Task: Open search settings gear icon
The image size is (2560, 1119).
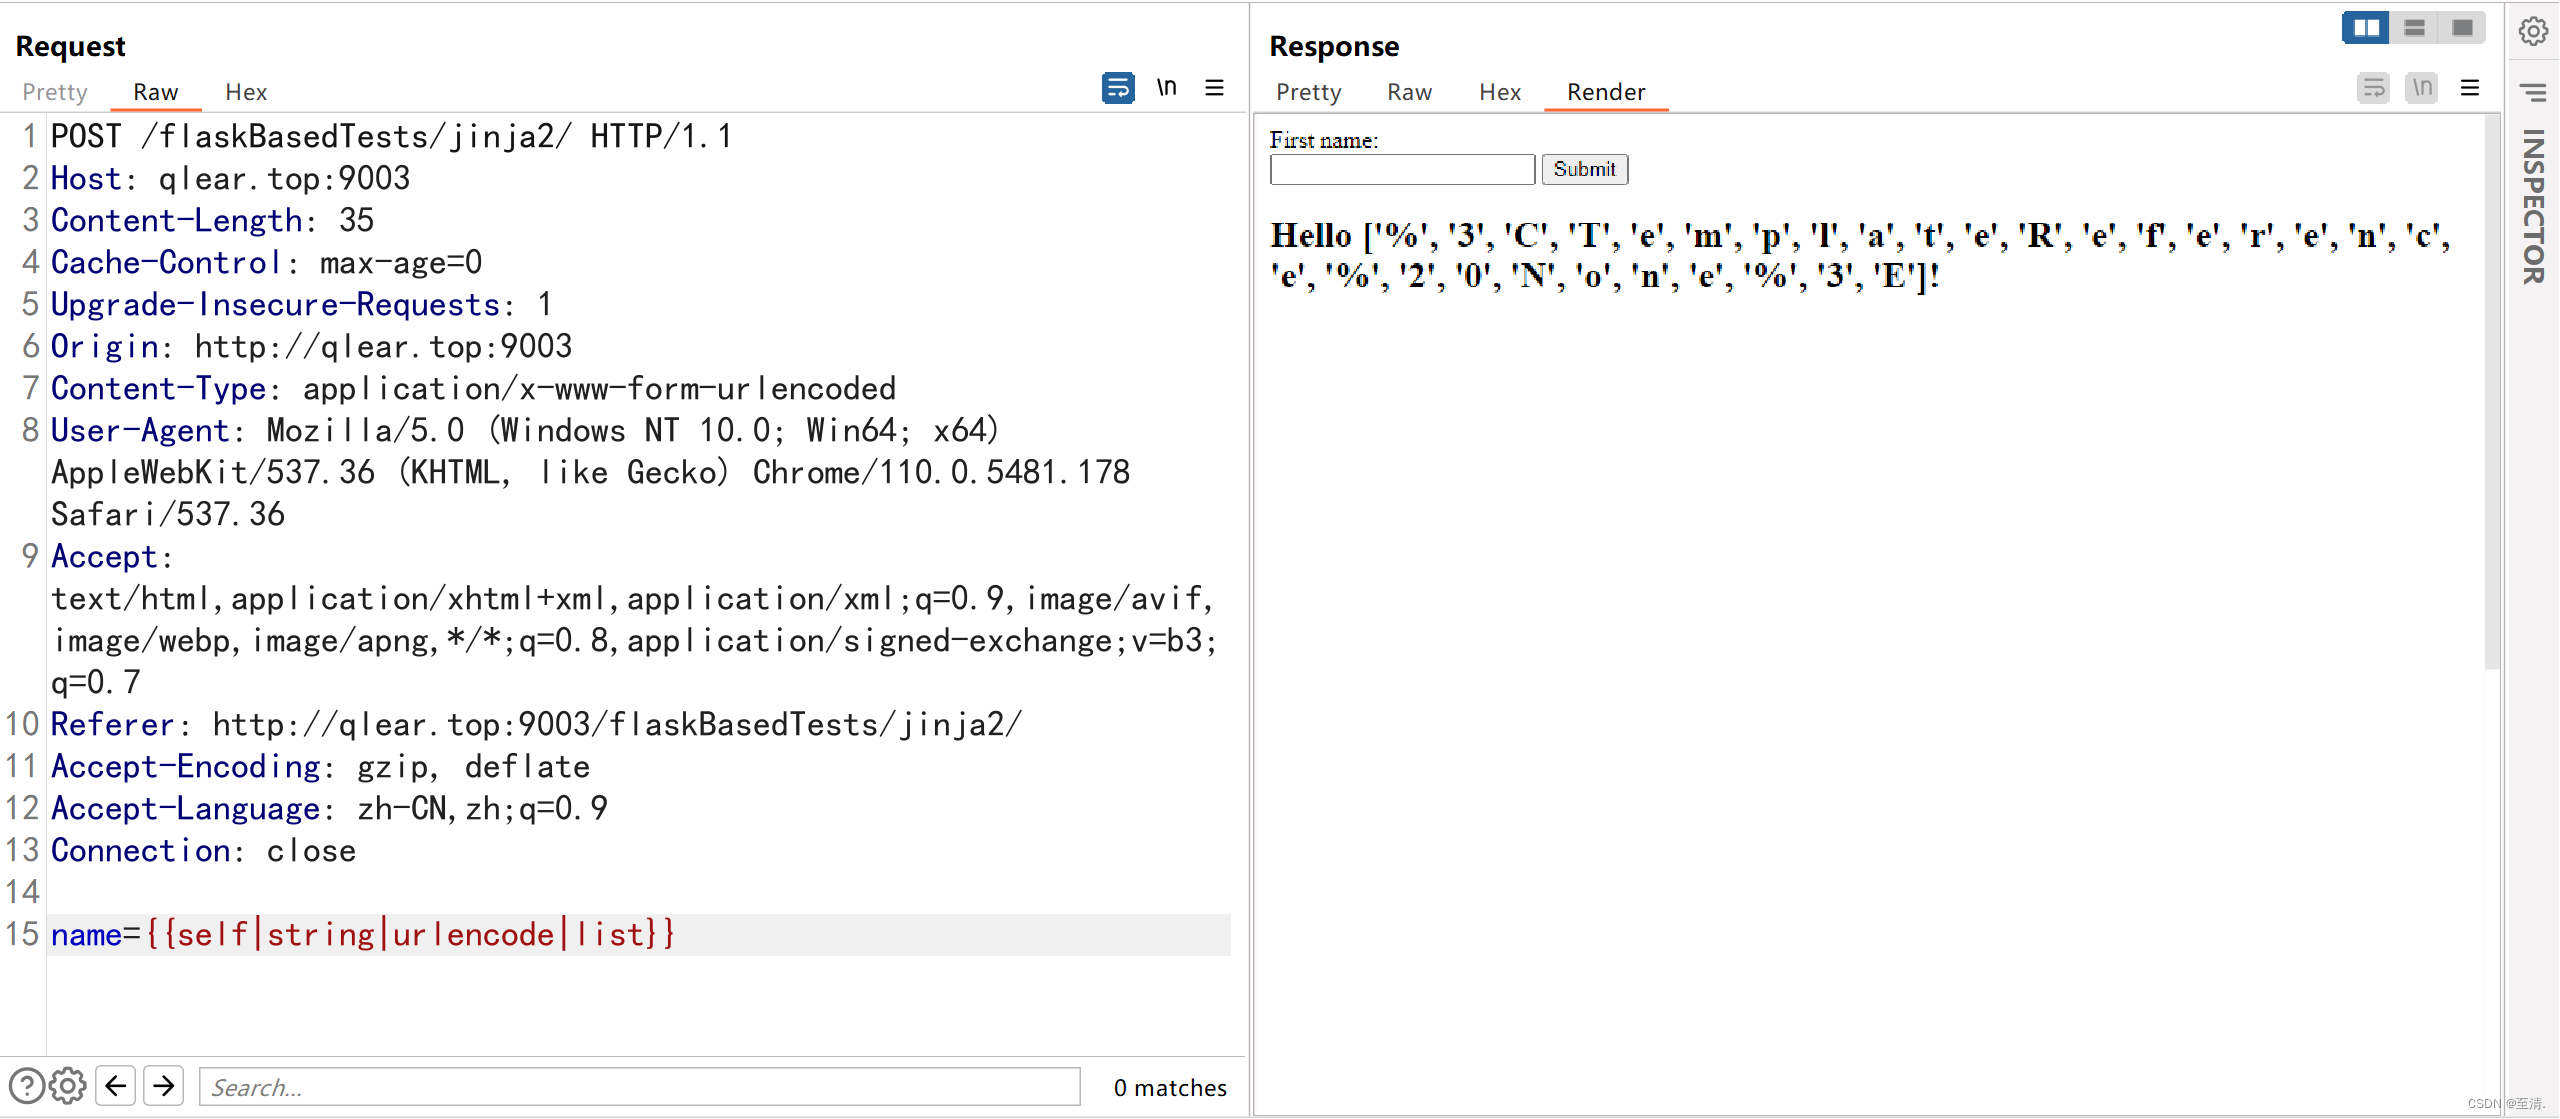Action: click(68, 1086)
